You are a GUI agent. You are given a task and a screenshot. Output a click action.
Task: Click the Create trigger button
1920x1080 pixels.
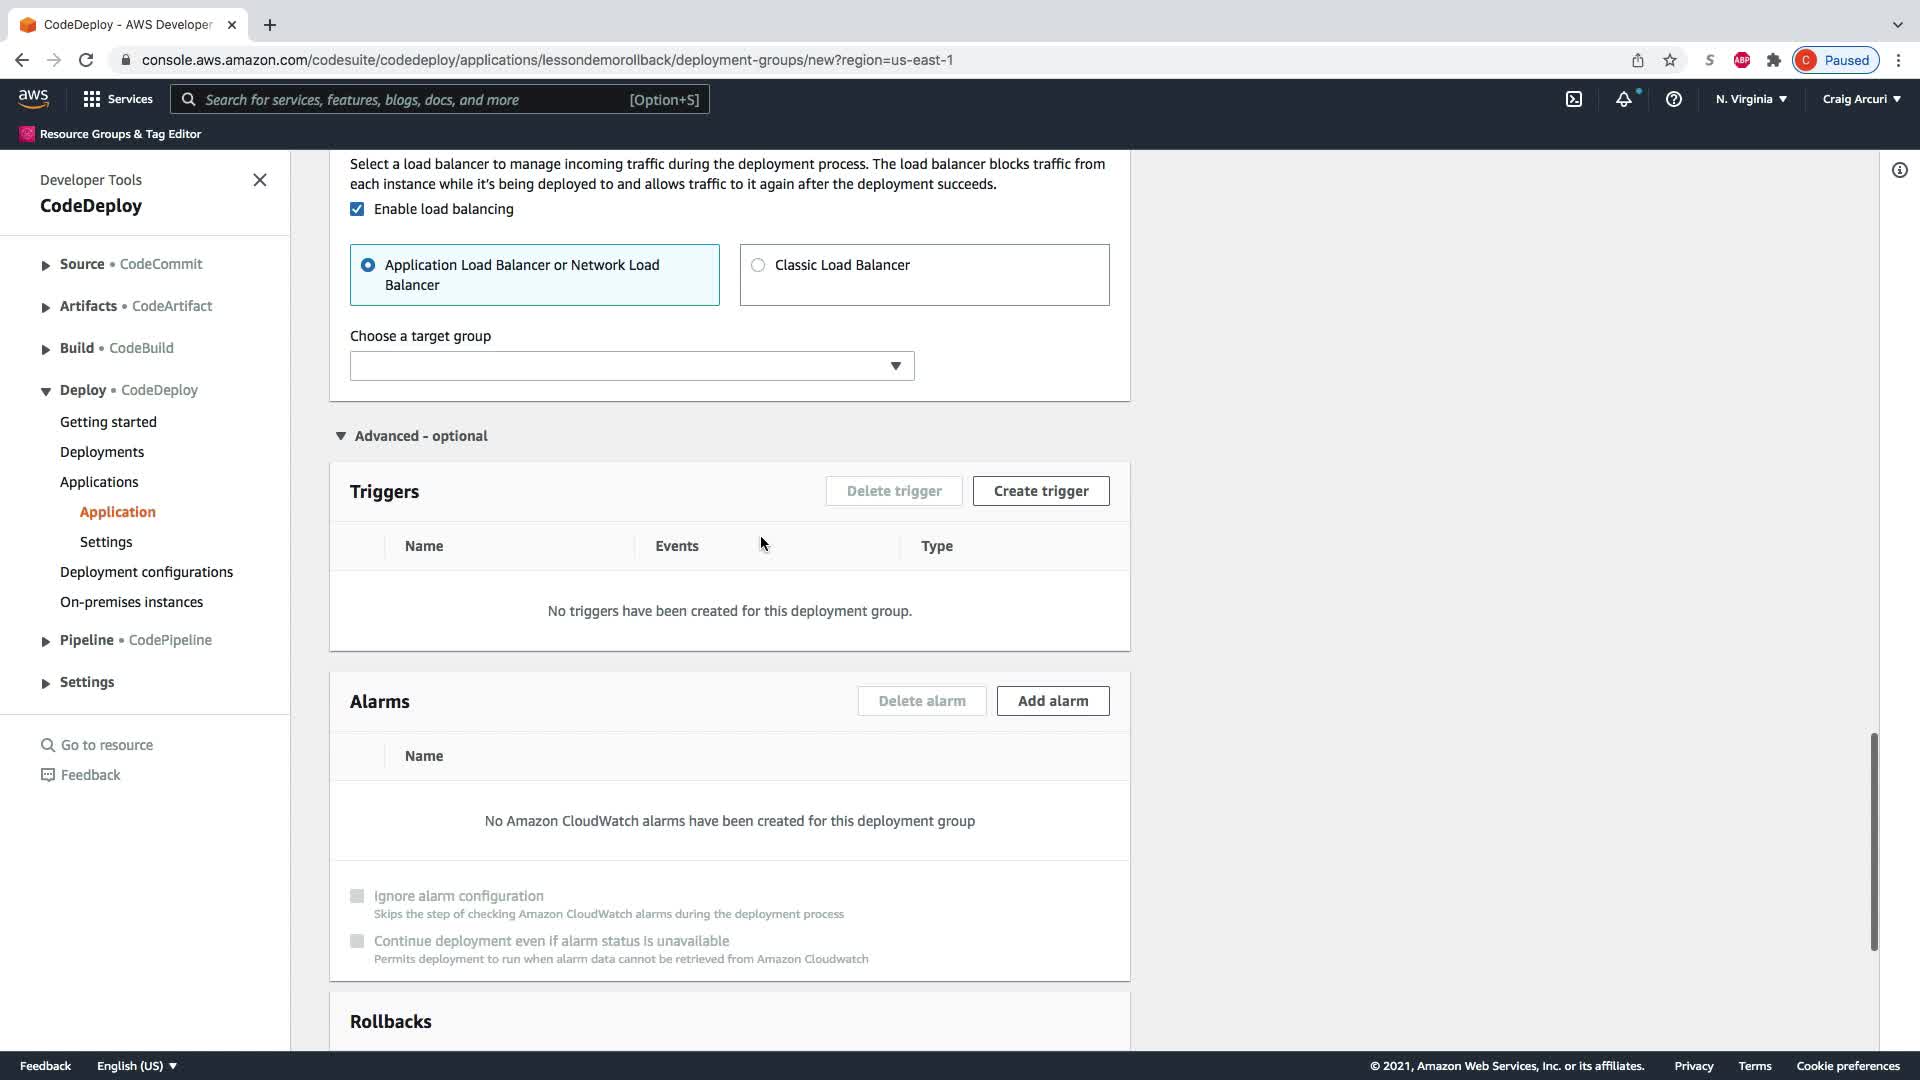[1040, 491]
